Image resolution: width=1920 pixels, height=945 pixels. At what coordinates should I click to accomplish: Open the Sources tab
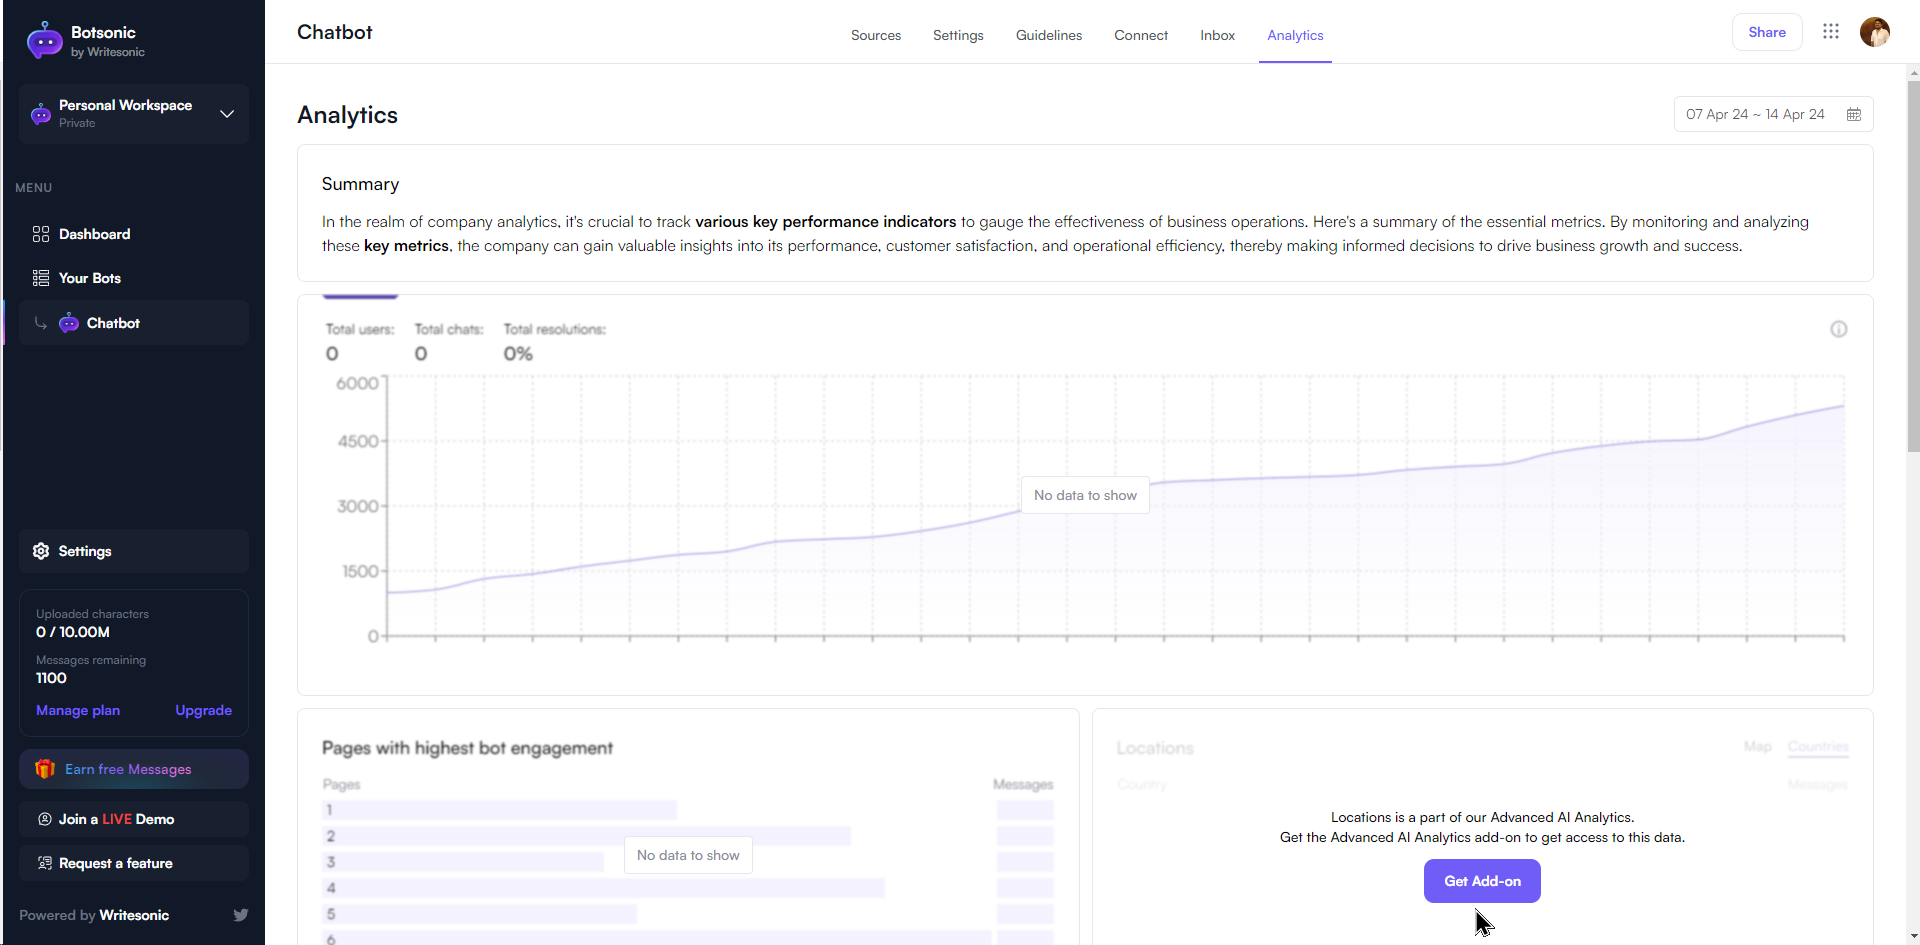(x=875, y=35)
